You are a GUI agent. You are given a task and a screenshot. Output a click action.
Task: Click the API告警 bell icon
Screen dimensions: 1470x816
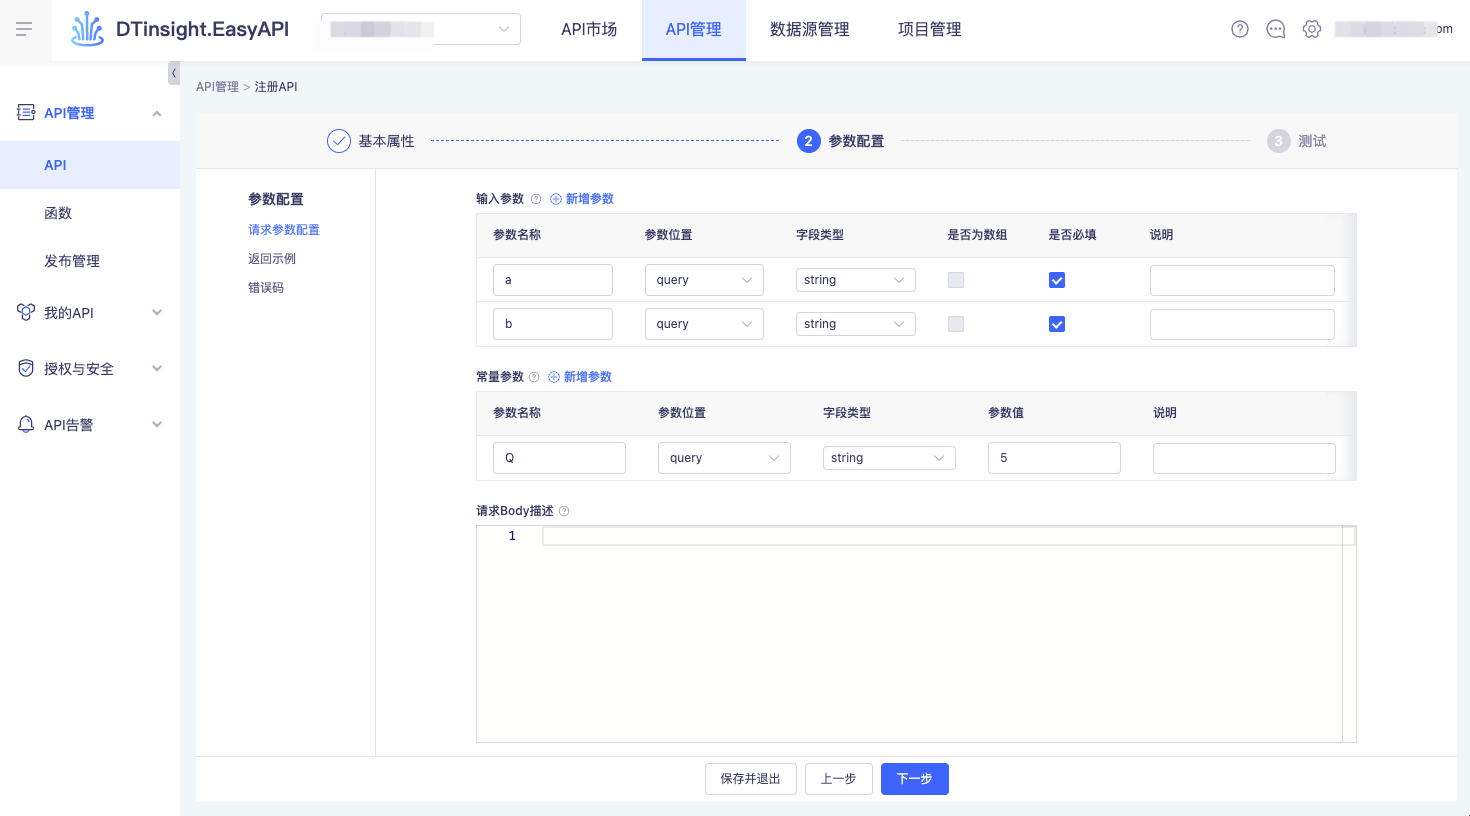coord(26,424)
